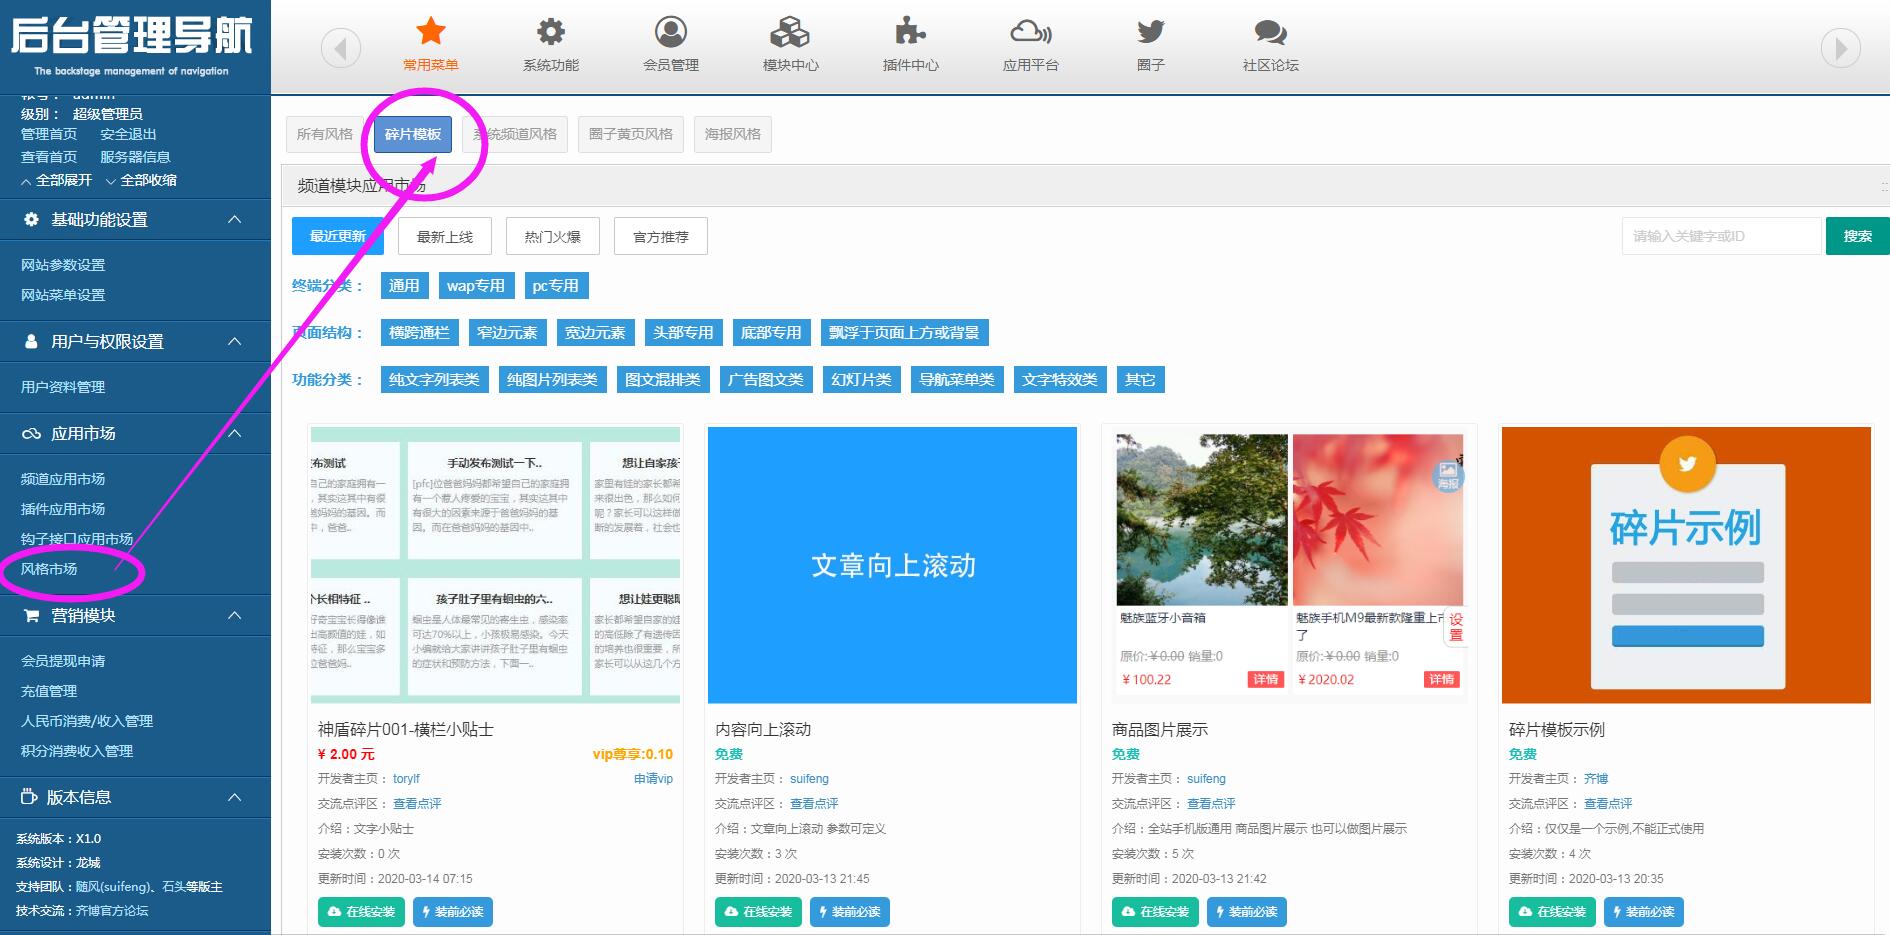1890x935 pixels.
Task: Open 社区论坛 chat bubbles icon
Action: (1270, 32)
